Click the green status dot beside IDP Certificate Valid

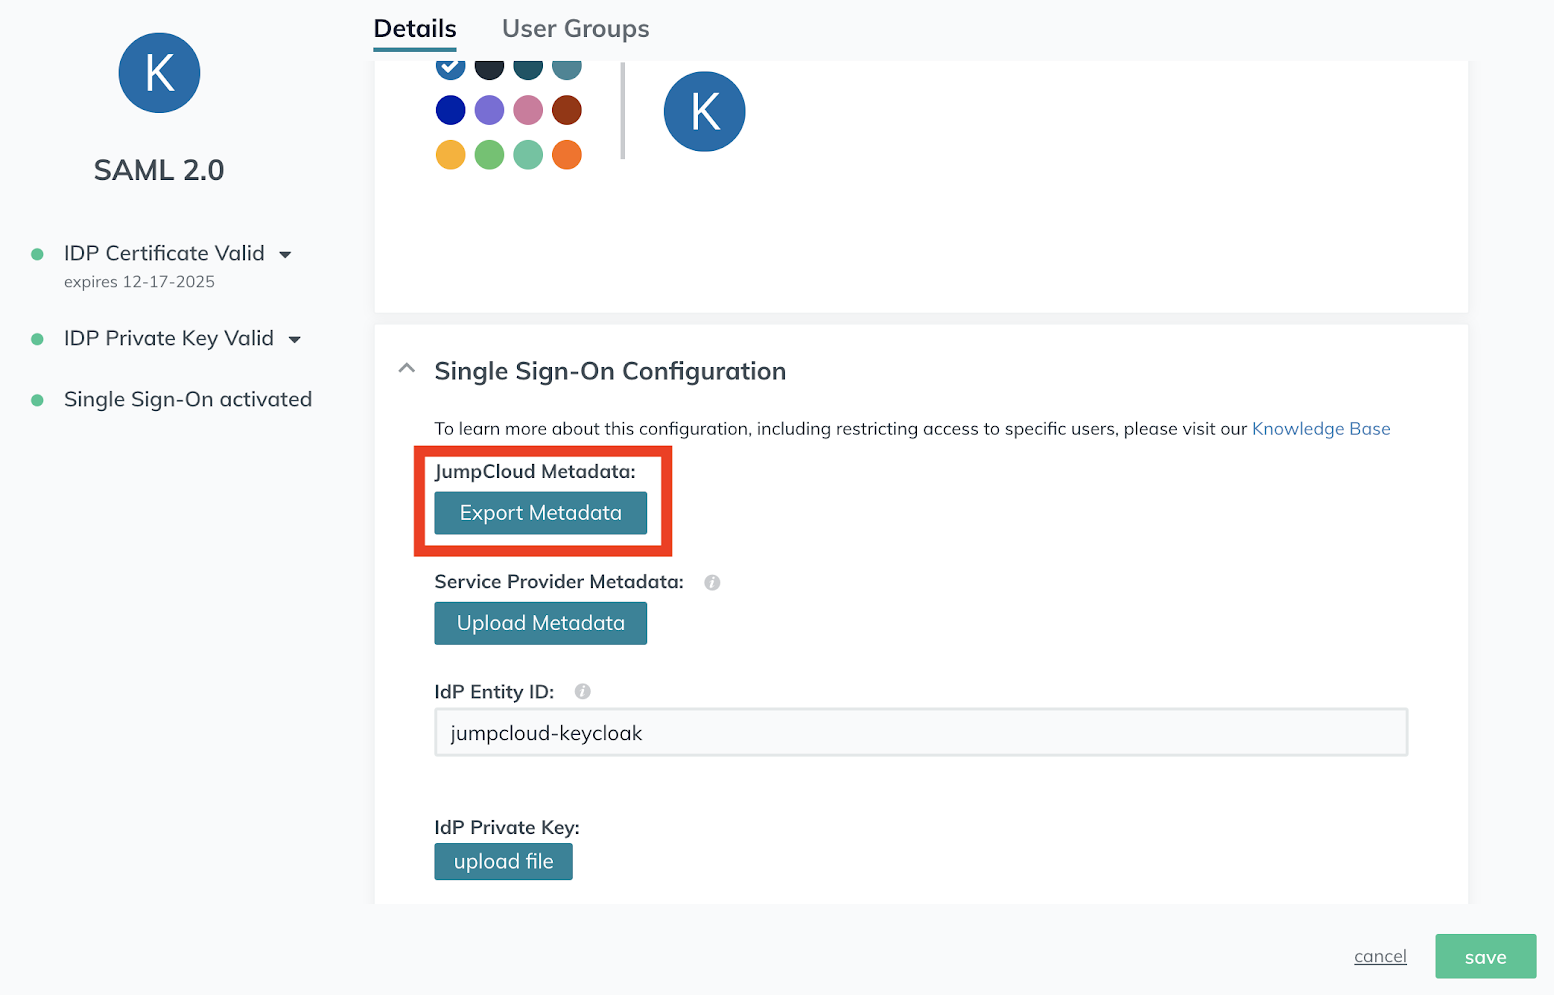[38, 253]
